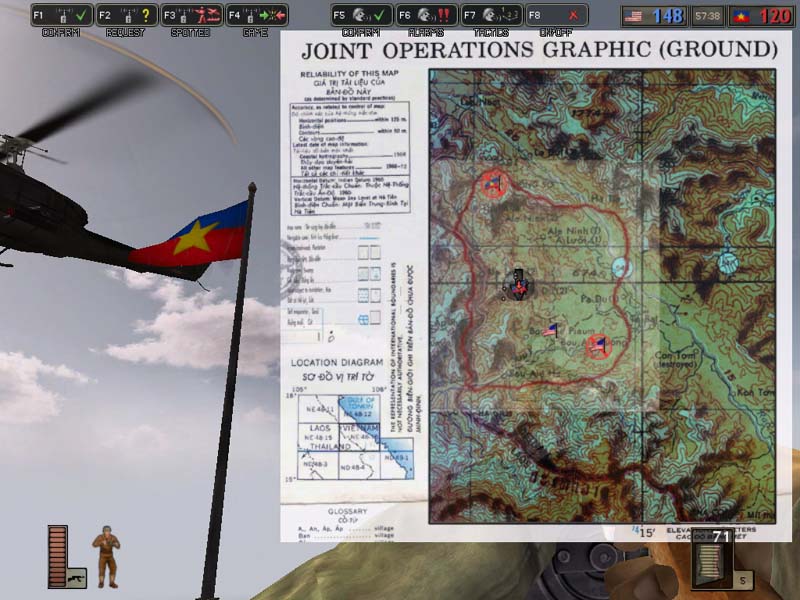Click the US flag ticket counter
The image size is (800, 600).
coord(653,16)
